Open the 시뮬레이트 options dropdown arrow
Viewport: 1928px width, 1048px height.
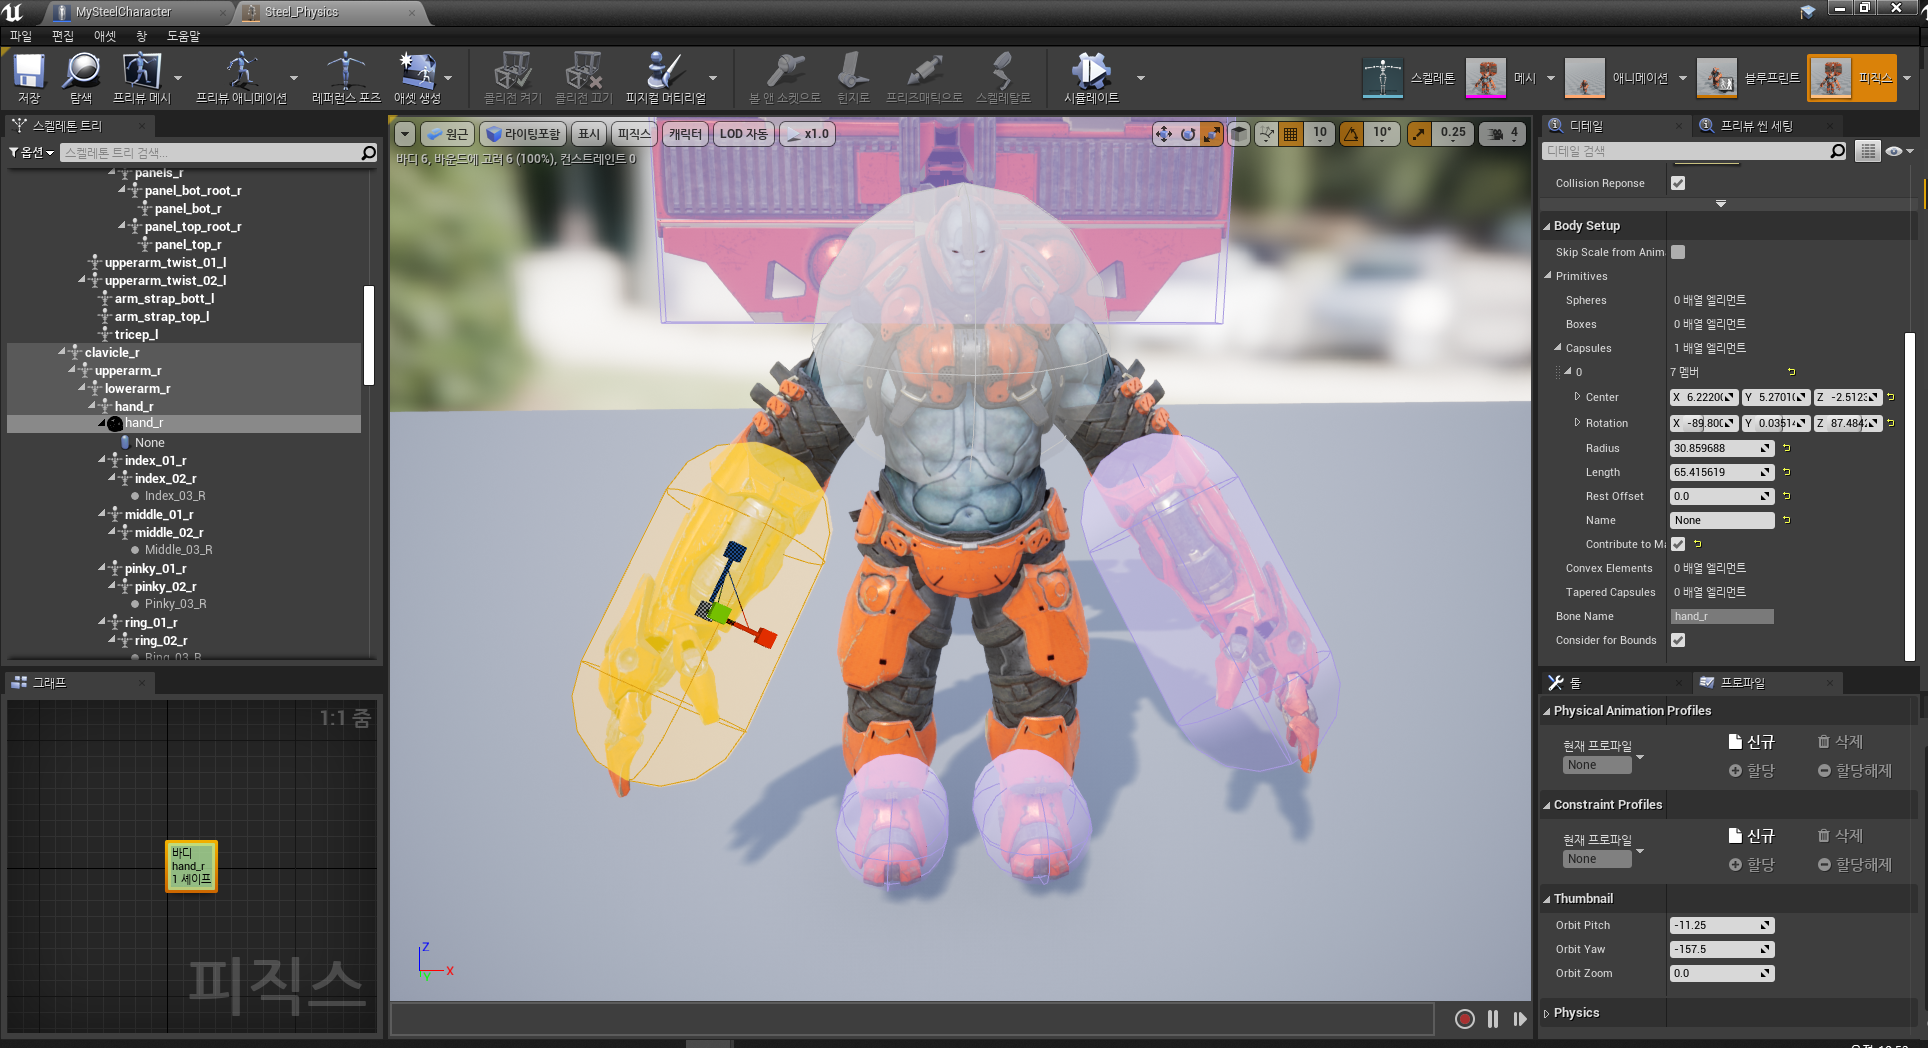click(1140, 77)
